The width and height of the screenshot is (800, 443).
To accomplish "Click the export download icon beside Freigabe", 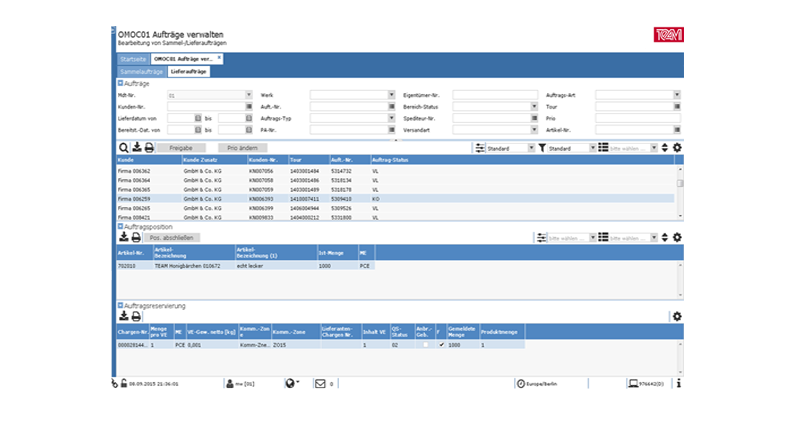I will pos(137,147).
